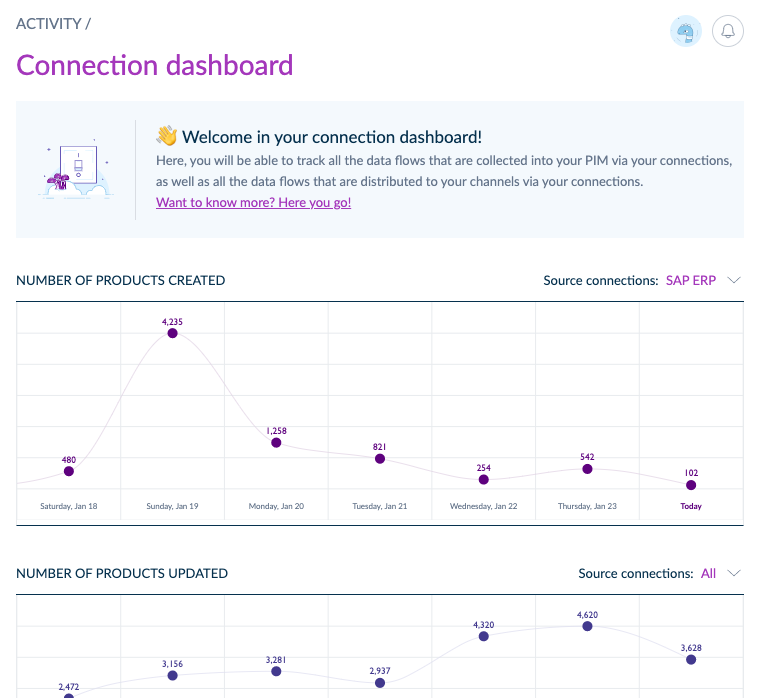
Task: Open the notifications bell
Action: point(728,32)
